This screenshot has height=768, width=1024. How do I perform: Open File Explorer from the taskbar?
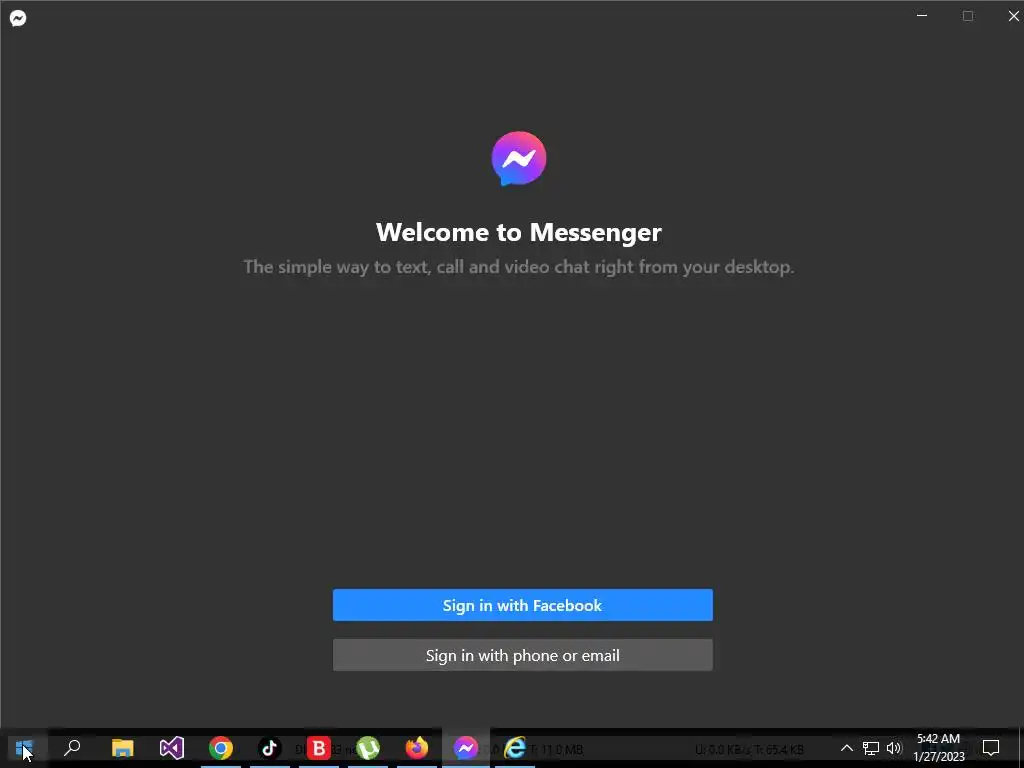pyautogui.click(x=122, y=748)
